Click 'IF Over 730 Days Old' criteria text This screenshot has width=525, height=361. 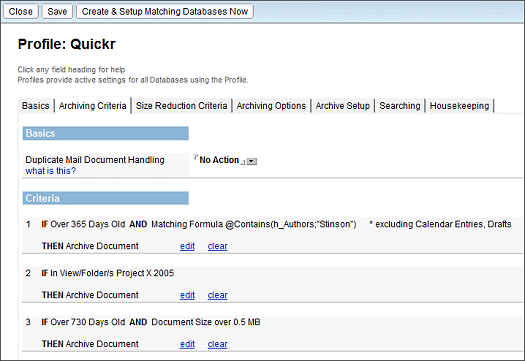[83, 322]
